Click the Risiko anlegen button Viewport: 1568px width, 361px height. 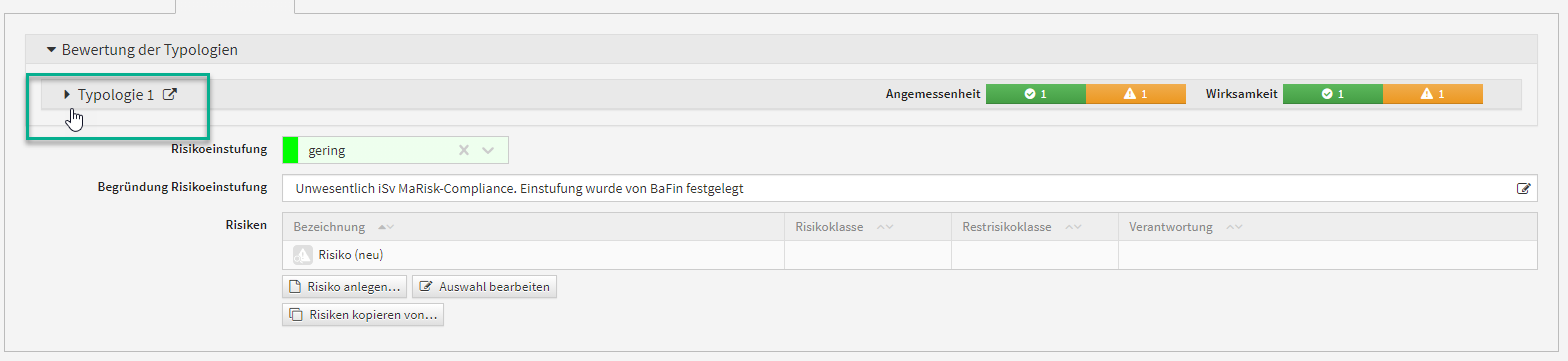345,287
